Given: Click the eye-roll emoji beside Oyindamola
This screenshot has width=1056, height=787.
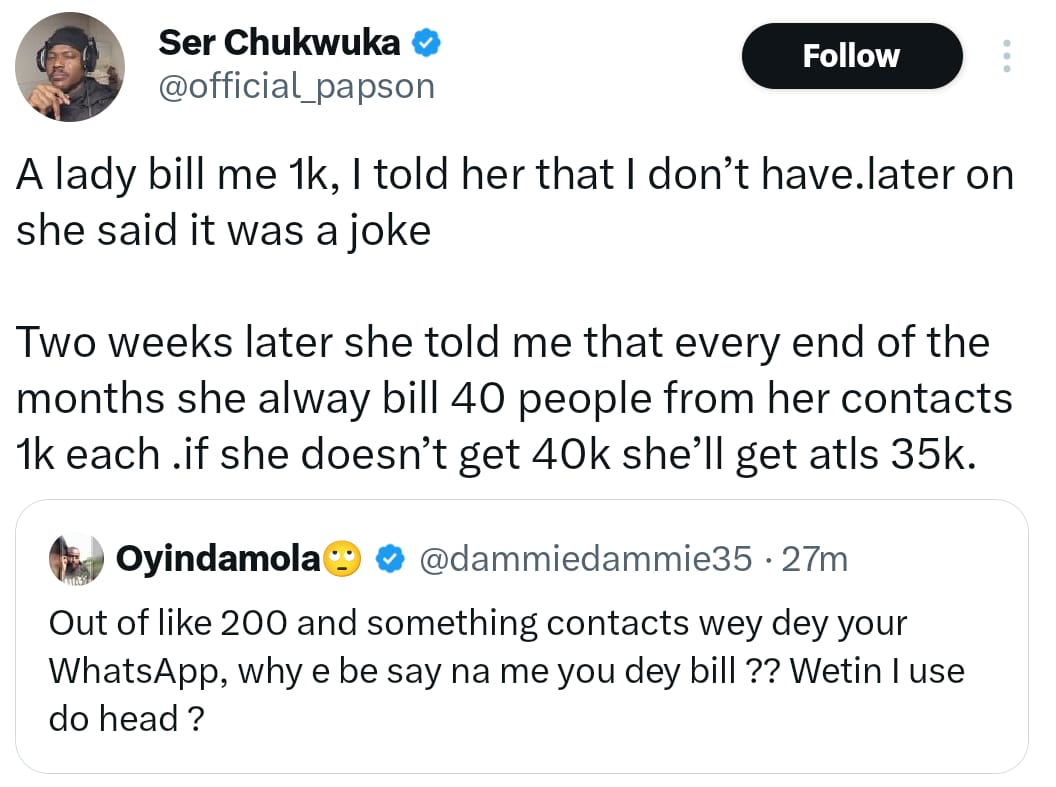Looking at the screenshot, I should pos(342,560).
